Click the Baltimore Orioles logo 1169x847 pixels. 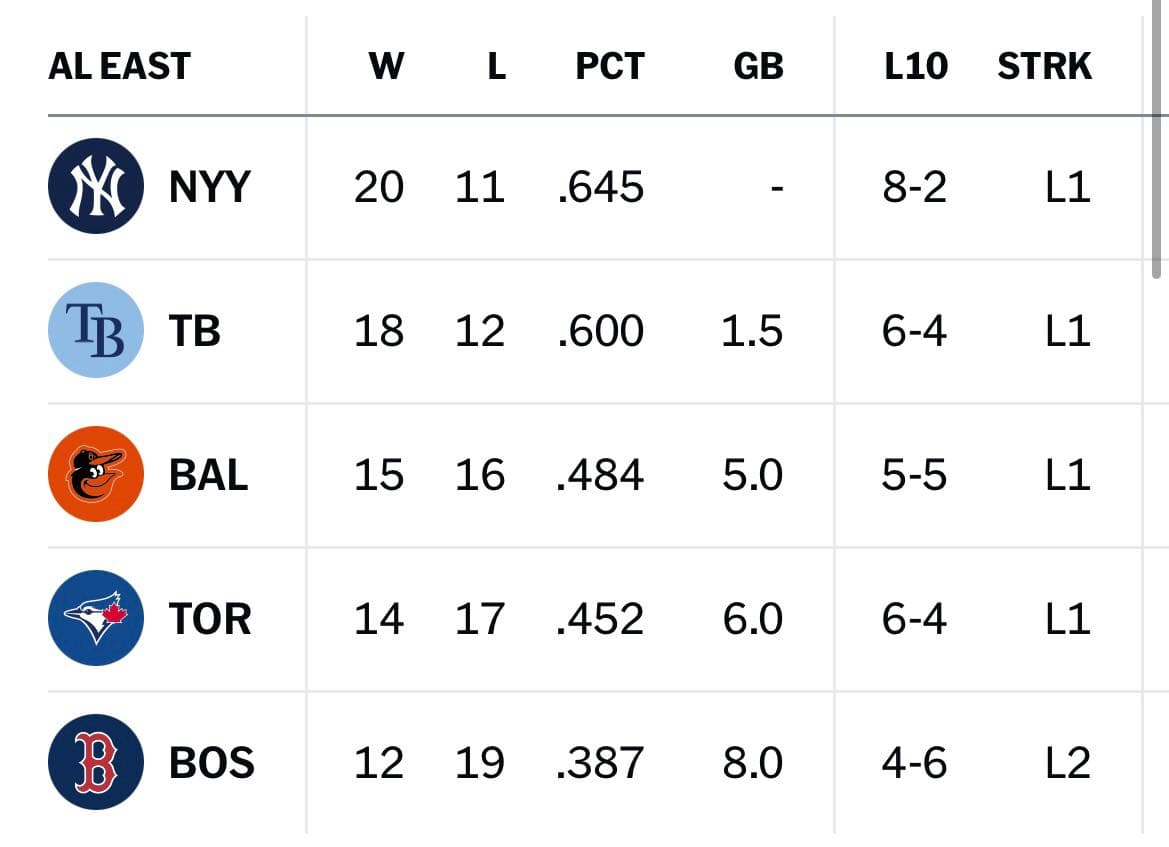96,474
